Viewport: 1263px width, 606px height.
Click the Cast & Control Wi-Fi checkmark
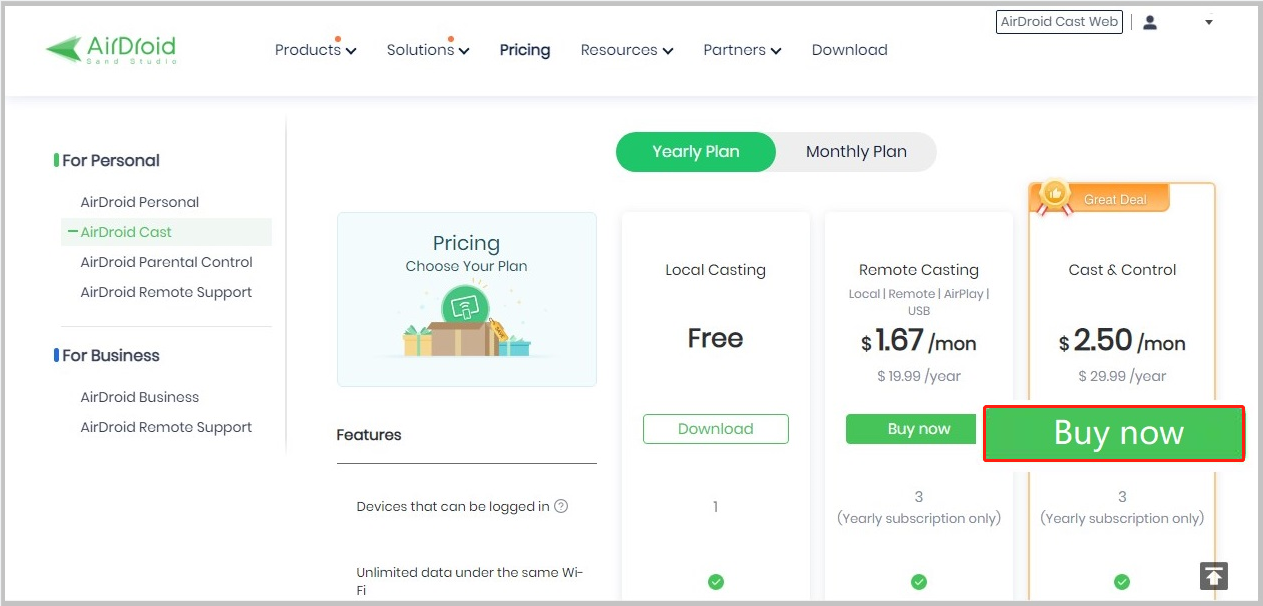(x=1122, y=582)
